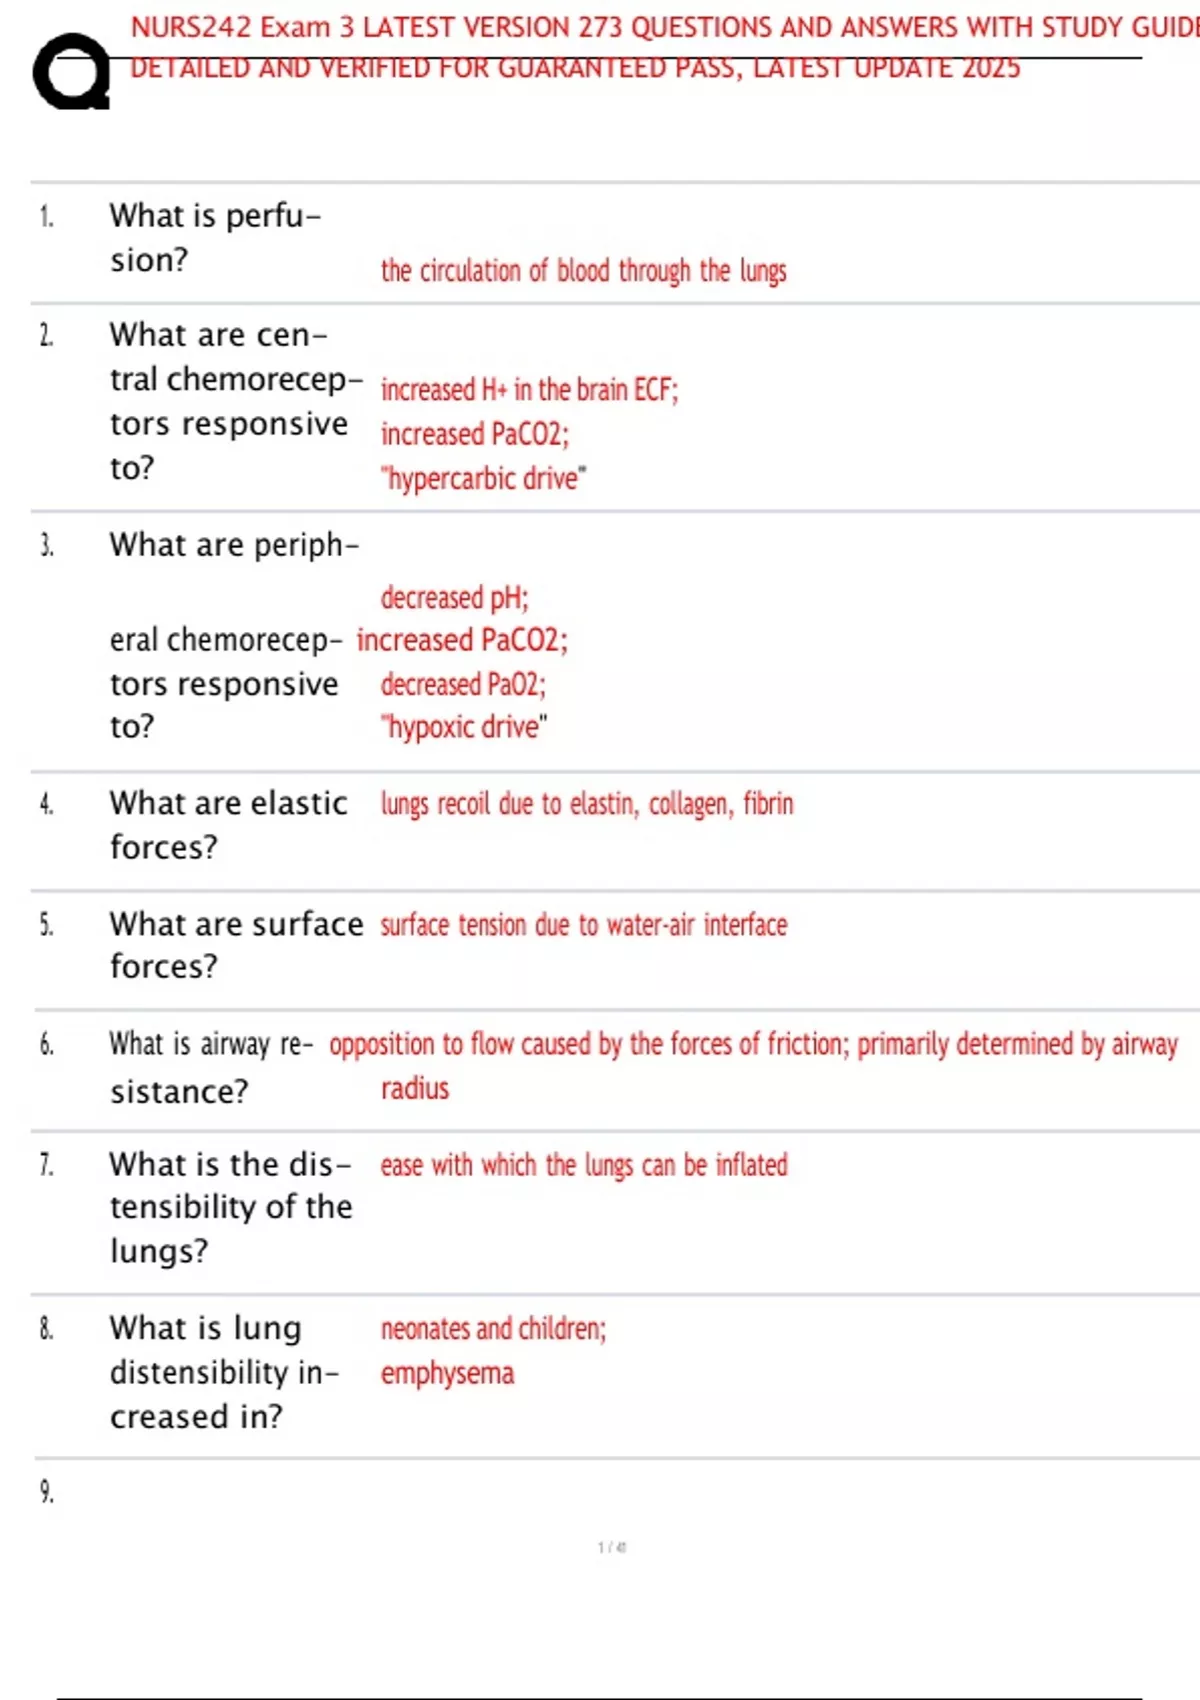
Task: Click the black Q logo icon
Action: pyautogui.click(x=71, y=72)
